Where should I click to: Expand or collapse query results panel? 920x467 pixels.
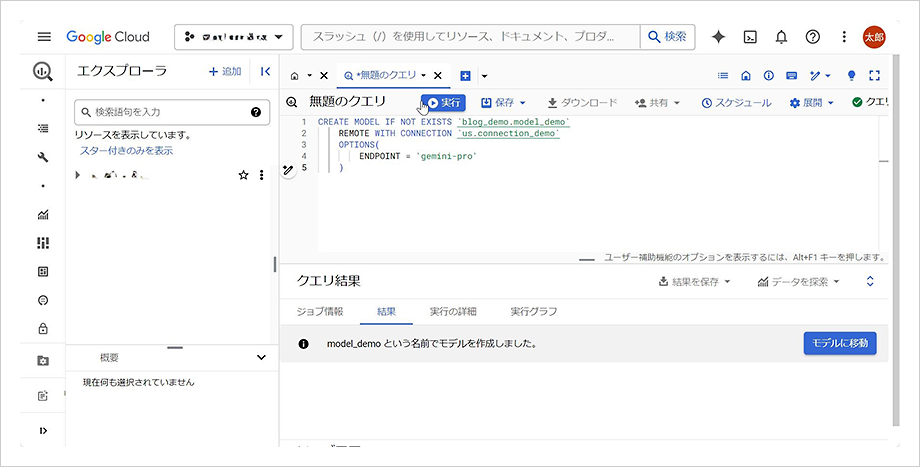pyautogui.click(x=870, y=282)
